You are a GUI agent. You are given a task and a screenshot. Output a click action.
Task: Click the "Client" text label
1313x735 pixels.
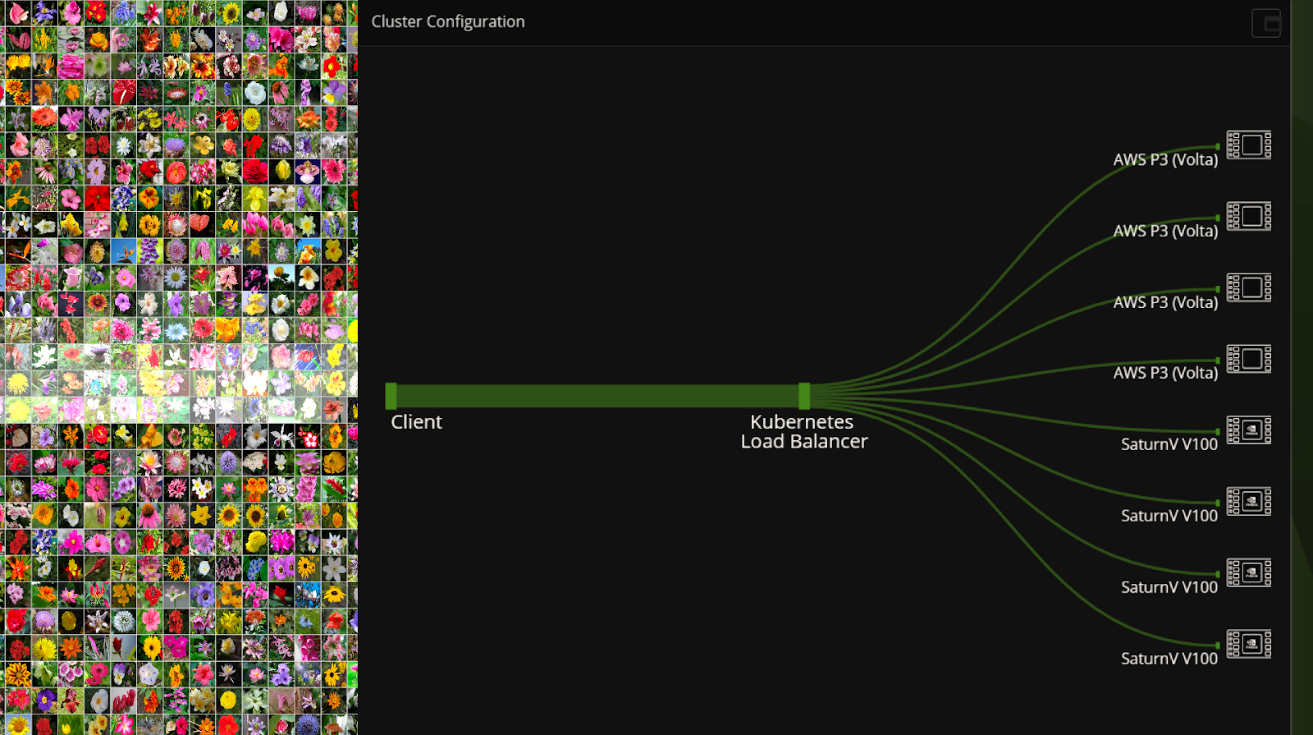click(416, 422)
